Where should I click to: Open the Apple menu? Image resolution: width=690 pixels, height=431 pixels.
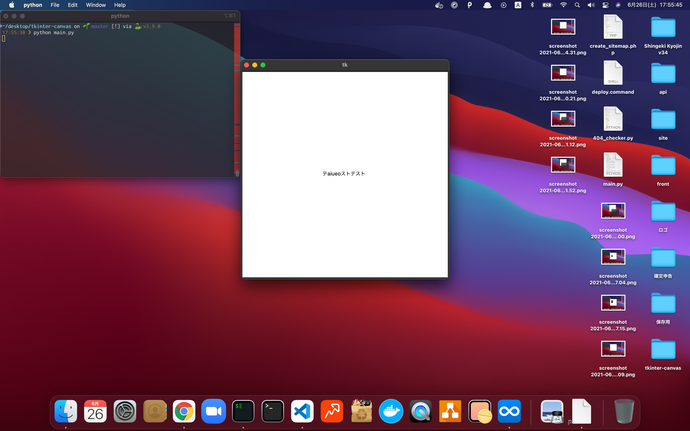point(11,5)
